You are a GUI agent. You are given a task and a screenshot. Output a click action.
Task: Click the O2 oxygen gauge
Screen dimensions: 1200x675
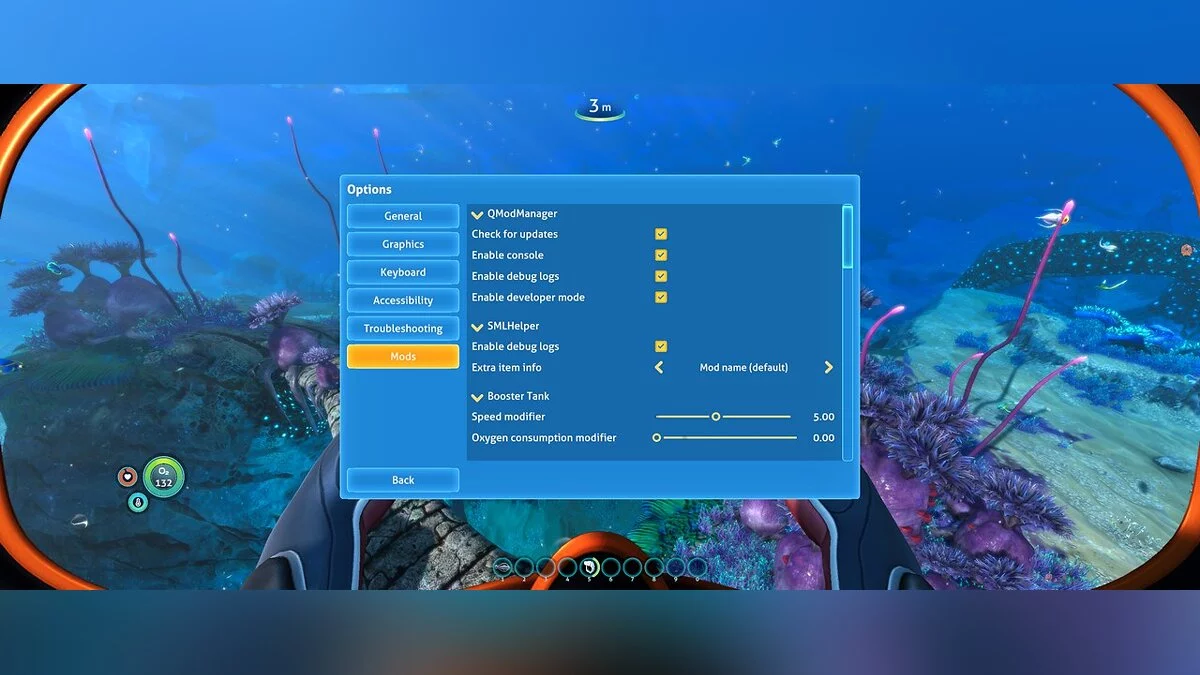click(162, 478)
